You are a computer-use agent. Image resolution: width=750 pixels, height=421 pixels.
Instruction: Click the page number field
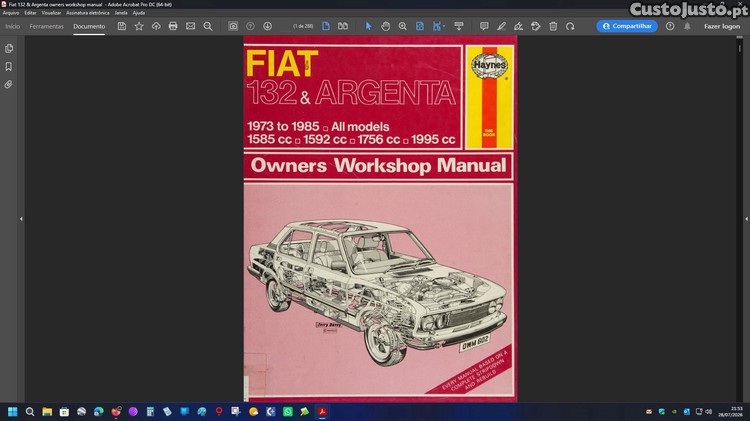coord(286,26)
